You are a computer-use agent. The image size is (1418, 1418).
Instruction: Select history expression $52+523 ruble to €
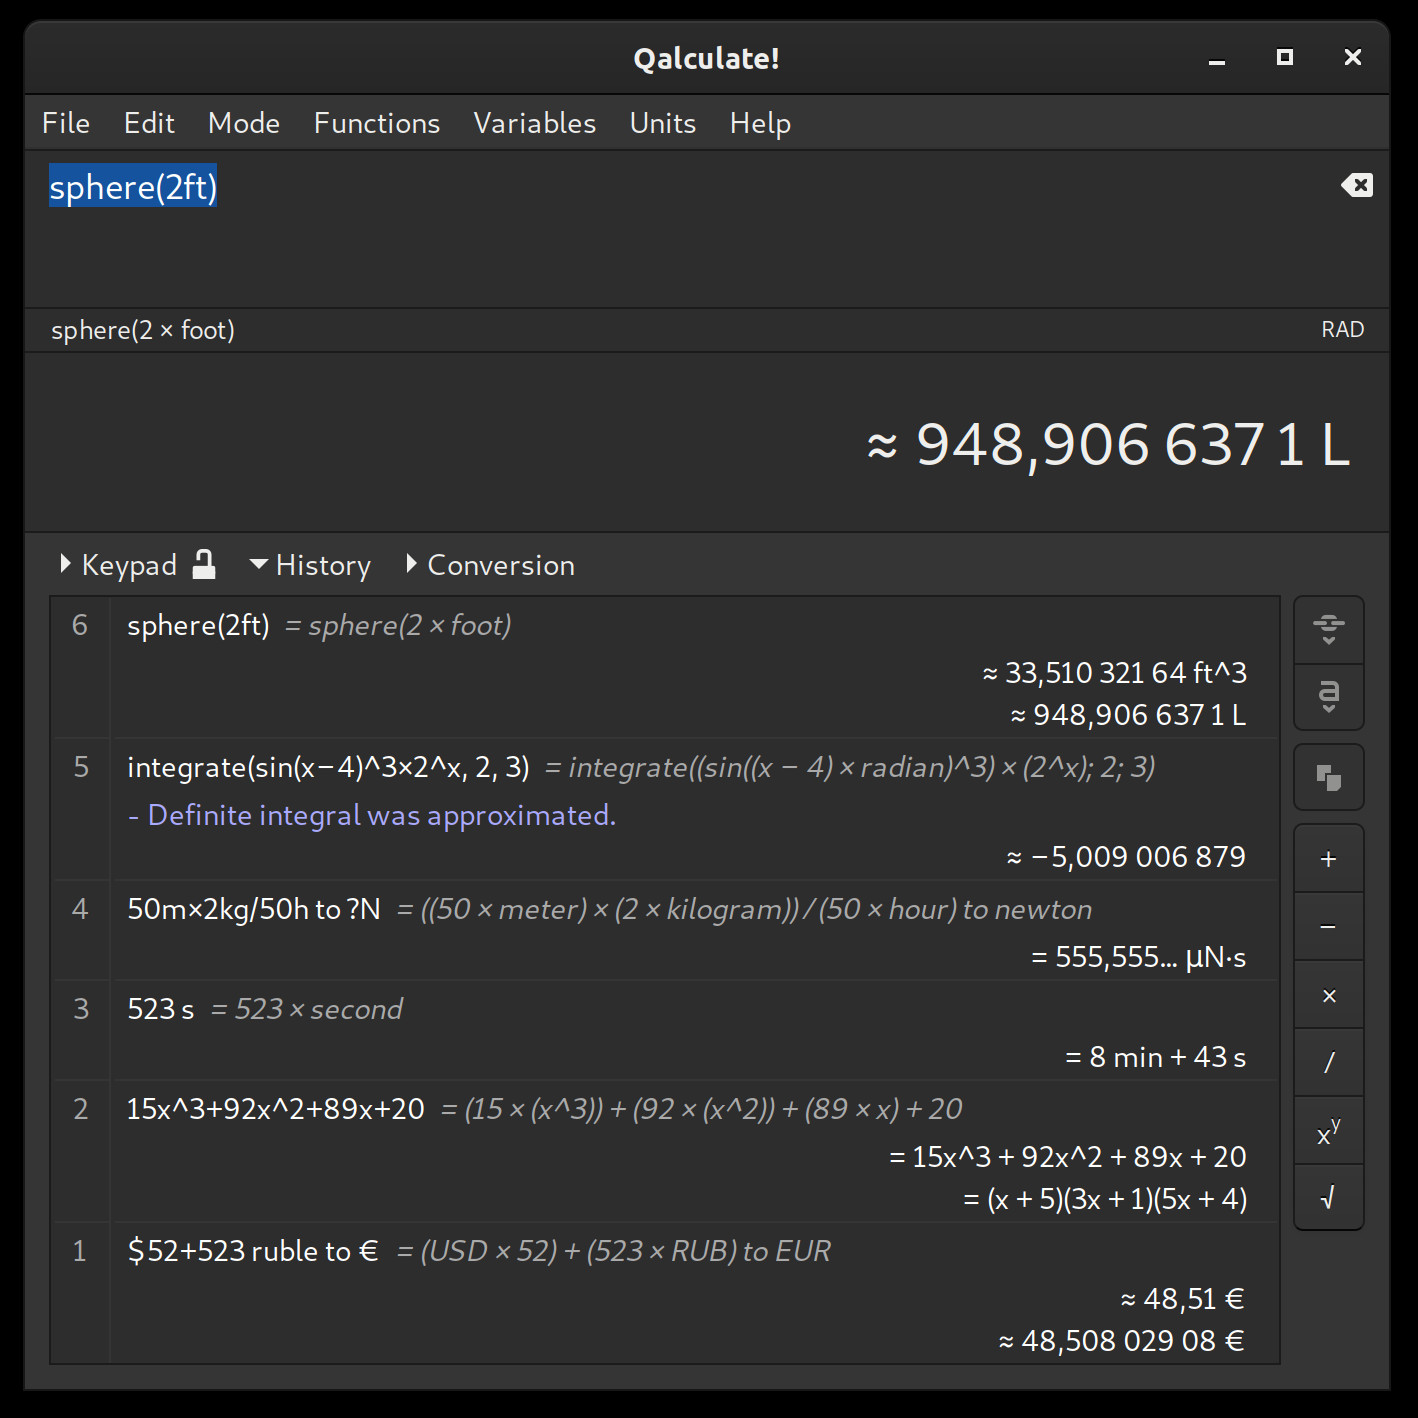tap(253, 1251)
